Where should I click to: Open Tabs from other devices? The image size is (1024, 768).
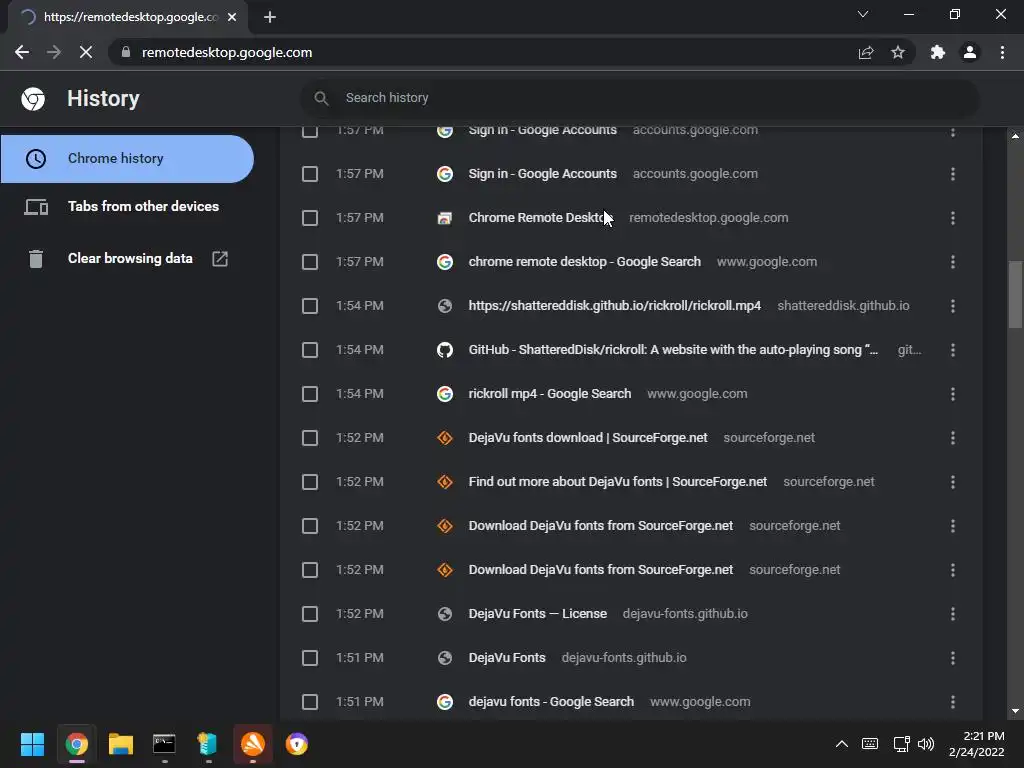[x=127, y=206]
